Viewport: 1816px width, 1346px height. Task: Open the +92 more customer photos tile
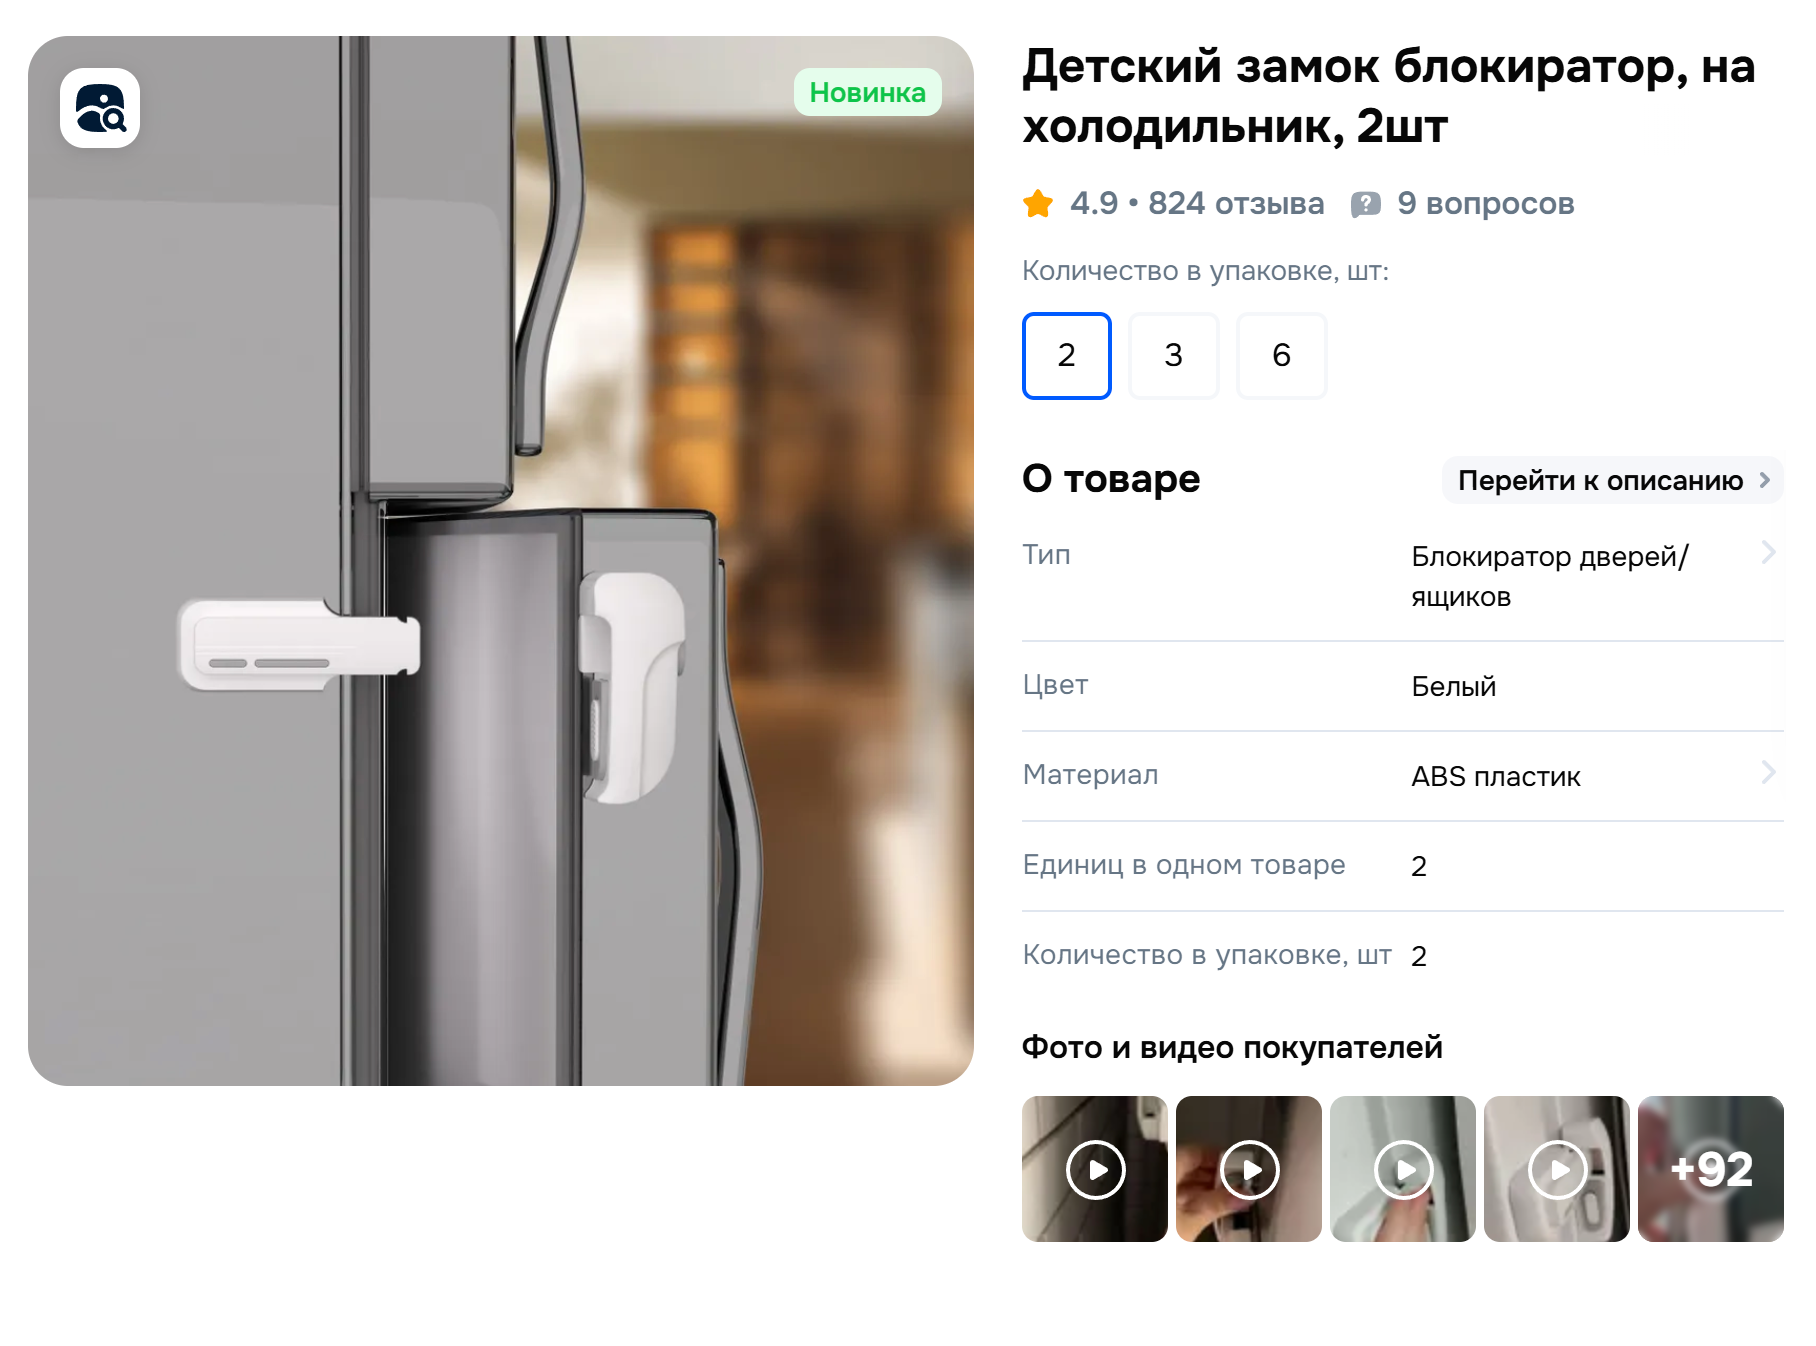click(x=1711, y=1169)
